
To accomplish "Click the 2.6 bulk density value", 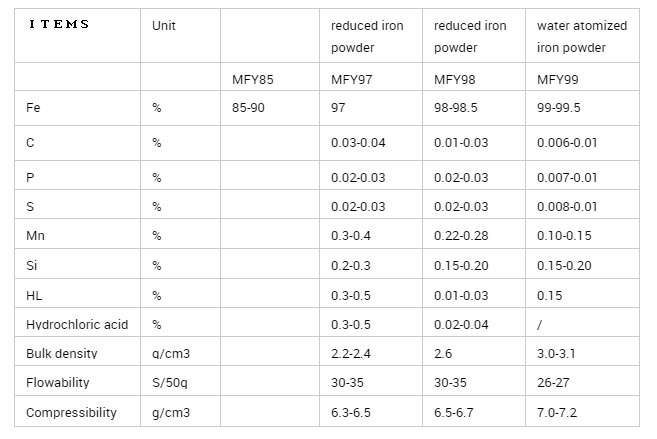I will (443, 354).
